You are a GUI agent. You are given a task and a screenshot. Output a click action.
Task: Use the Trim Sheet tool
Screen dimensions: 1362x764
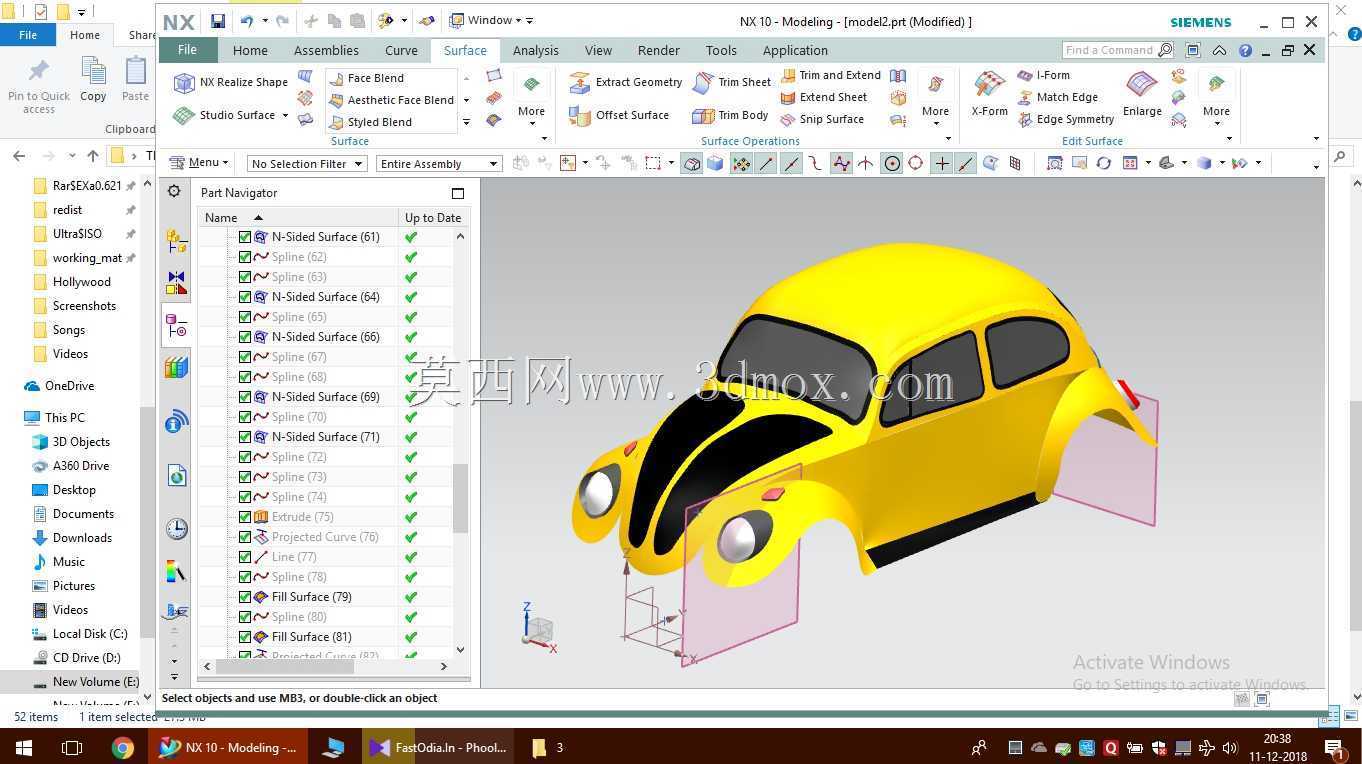tap(732, 82)
